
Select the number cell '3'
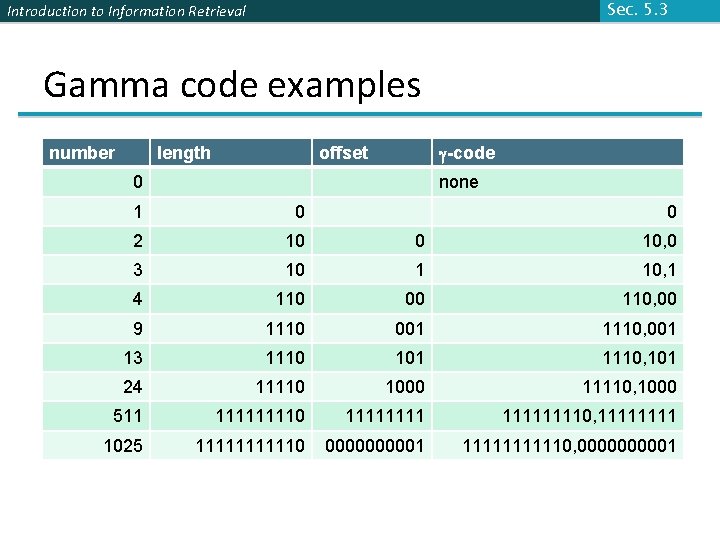tap(96, 270)
